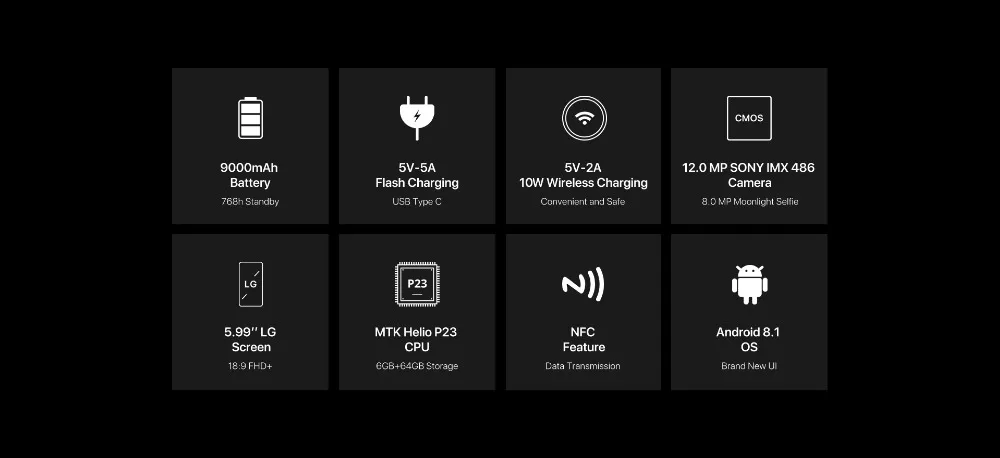Click the NFC symbol icon

[x=583, y=284]
